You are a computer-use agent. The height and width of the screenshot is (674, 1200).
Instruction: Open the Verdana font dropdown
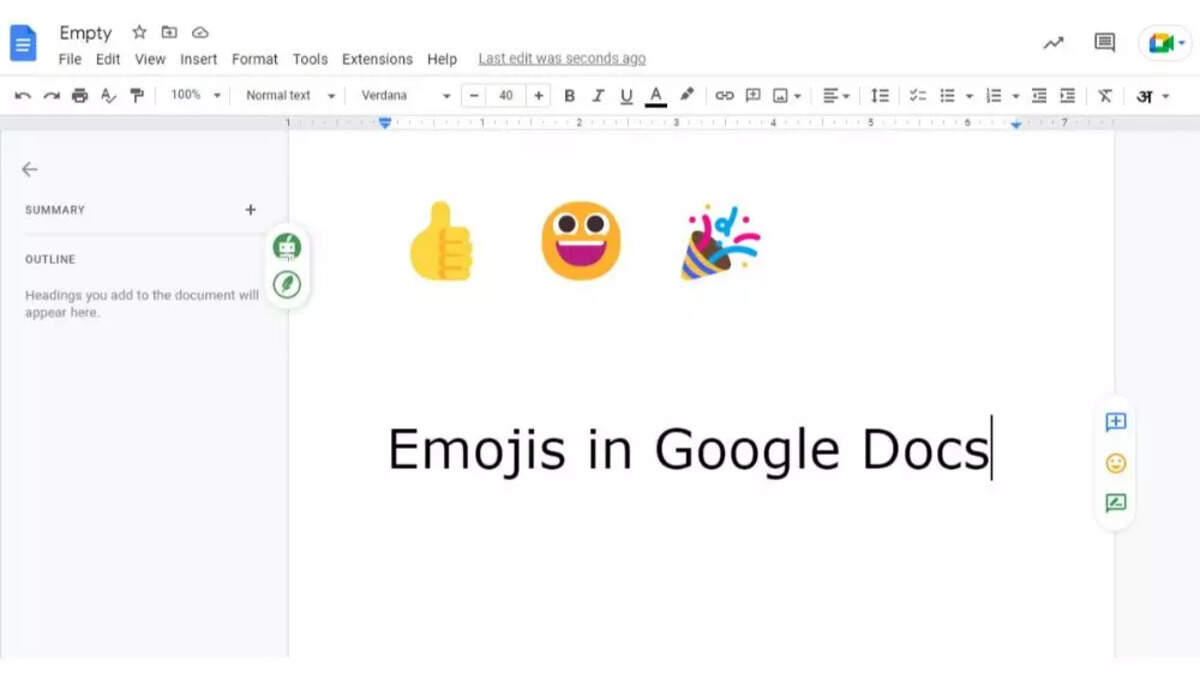pyautogui.click(x=406, y=96)
